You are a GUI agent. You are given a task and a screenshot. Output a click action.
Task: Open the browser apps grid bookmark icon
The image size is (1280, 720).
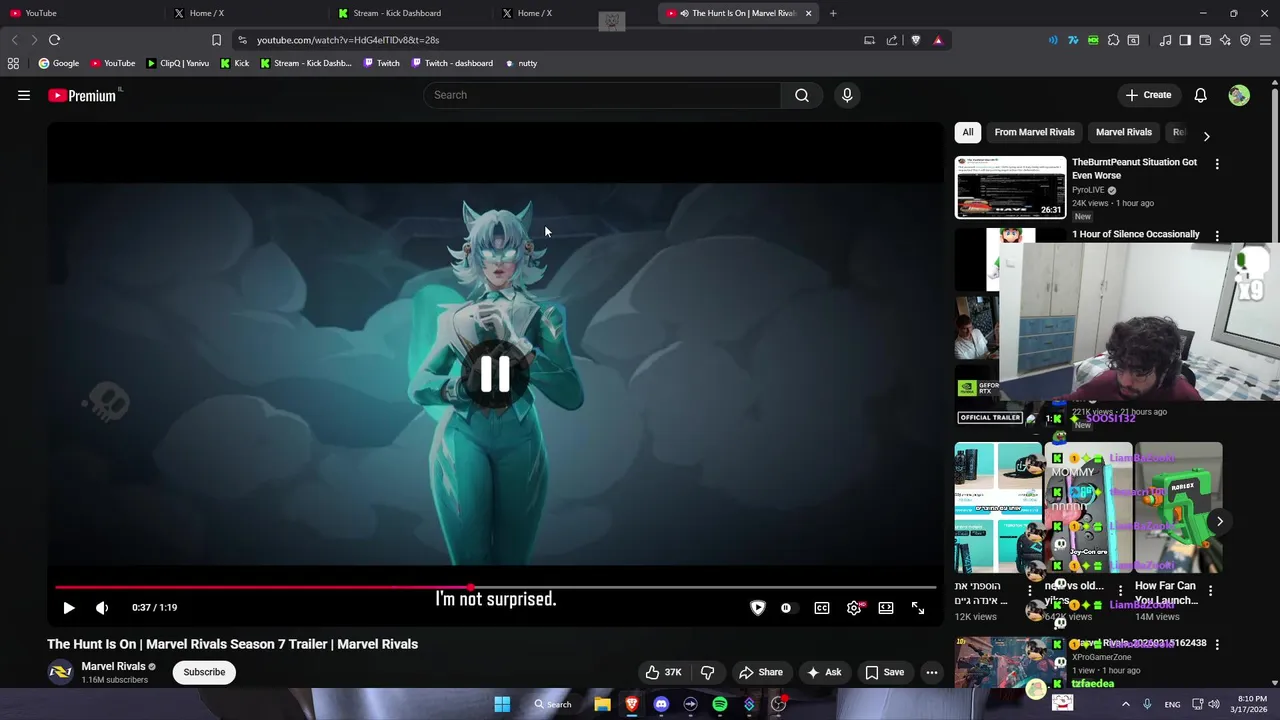[13, 63]
